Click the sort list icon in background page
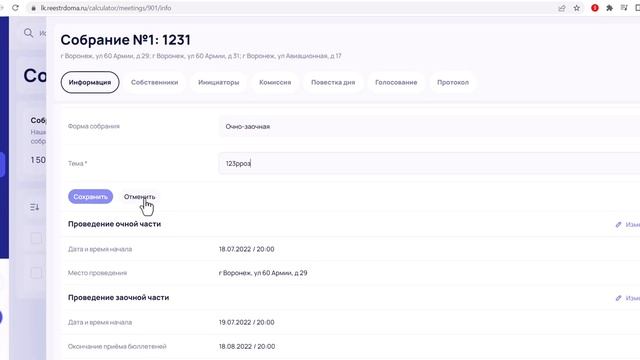The image size is (640, 360). tap(34, 207)
